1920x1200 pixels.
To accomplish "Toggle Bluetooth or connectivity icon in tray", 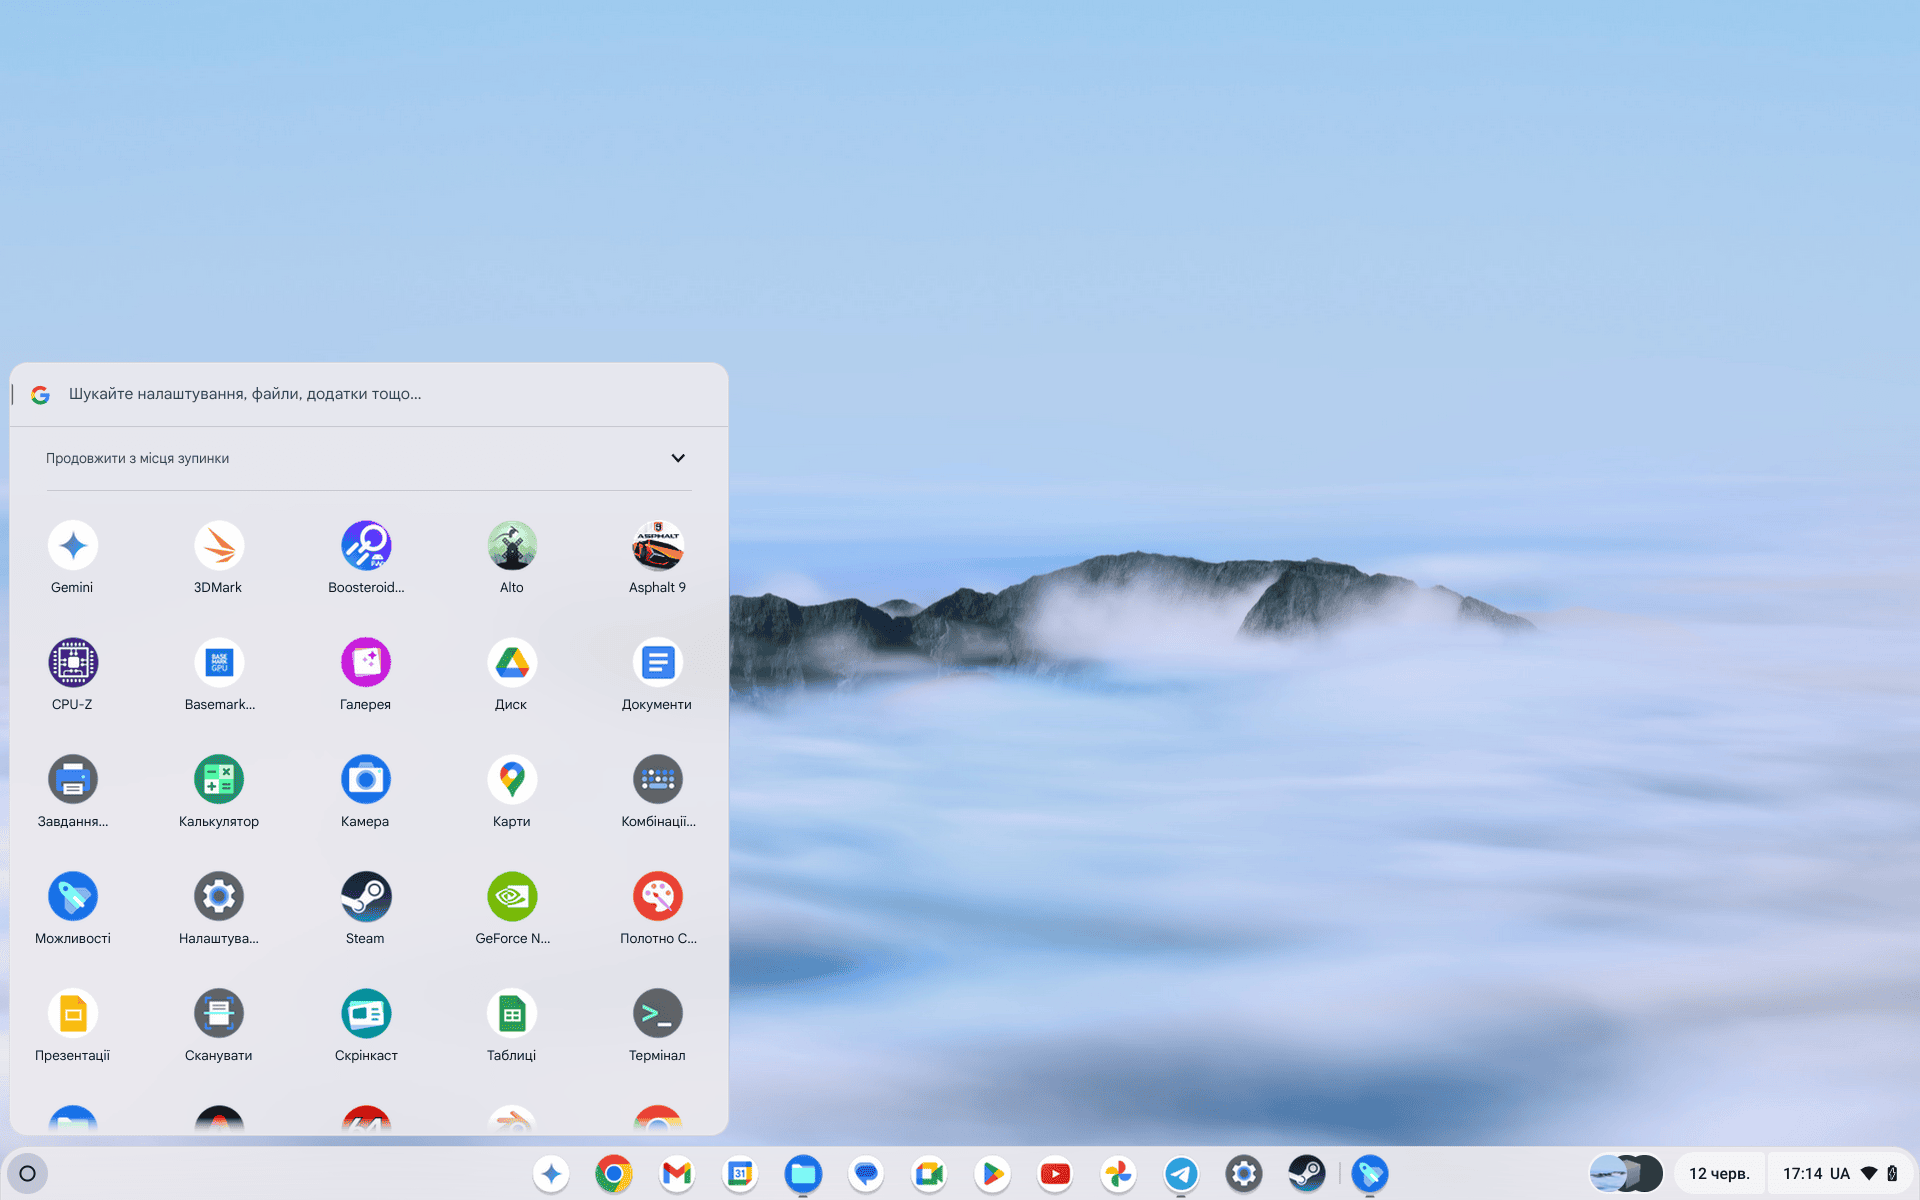I will pyautogui.click(x=1870, y=1172).
